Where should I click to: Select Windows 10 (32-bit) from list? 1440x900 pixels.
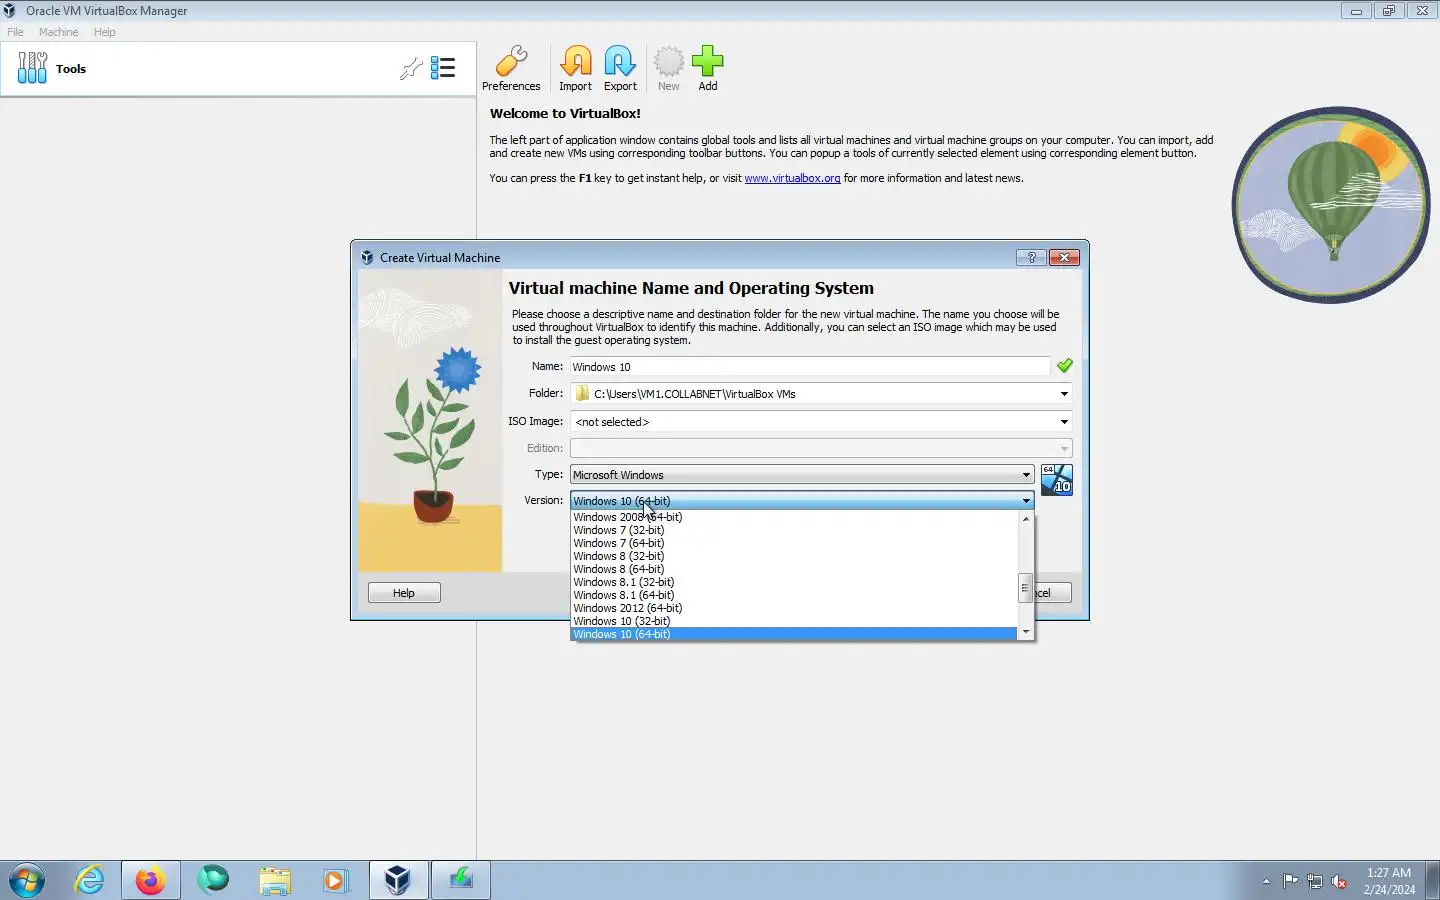pyautogui.click(x=794, y=621)
